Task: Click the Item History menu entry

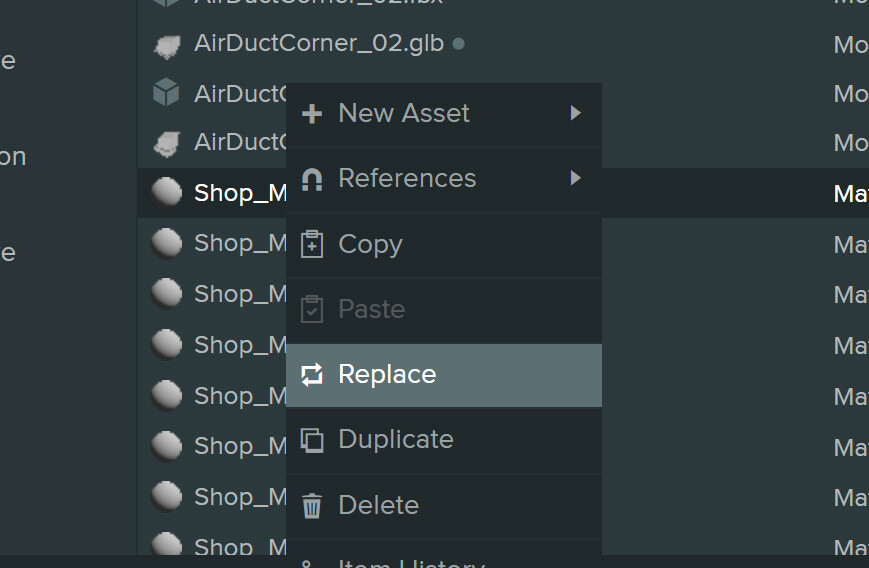Action: pyautogui.click(x=411, y=561)
